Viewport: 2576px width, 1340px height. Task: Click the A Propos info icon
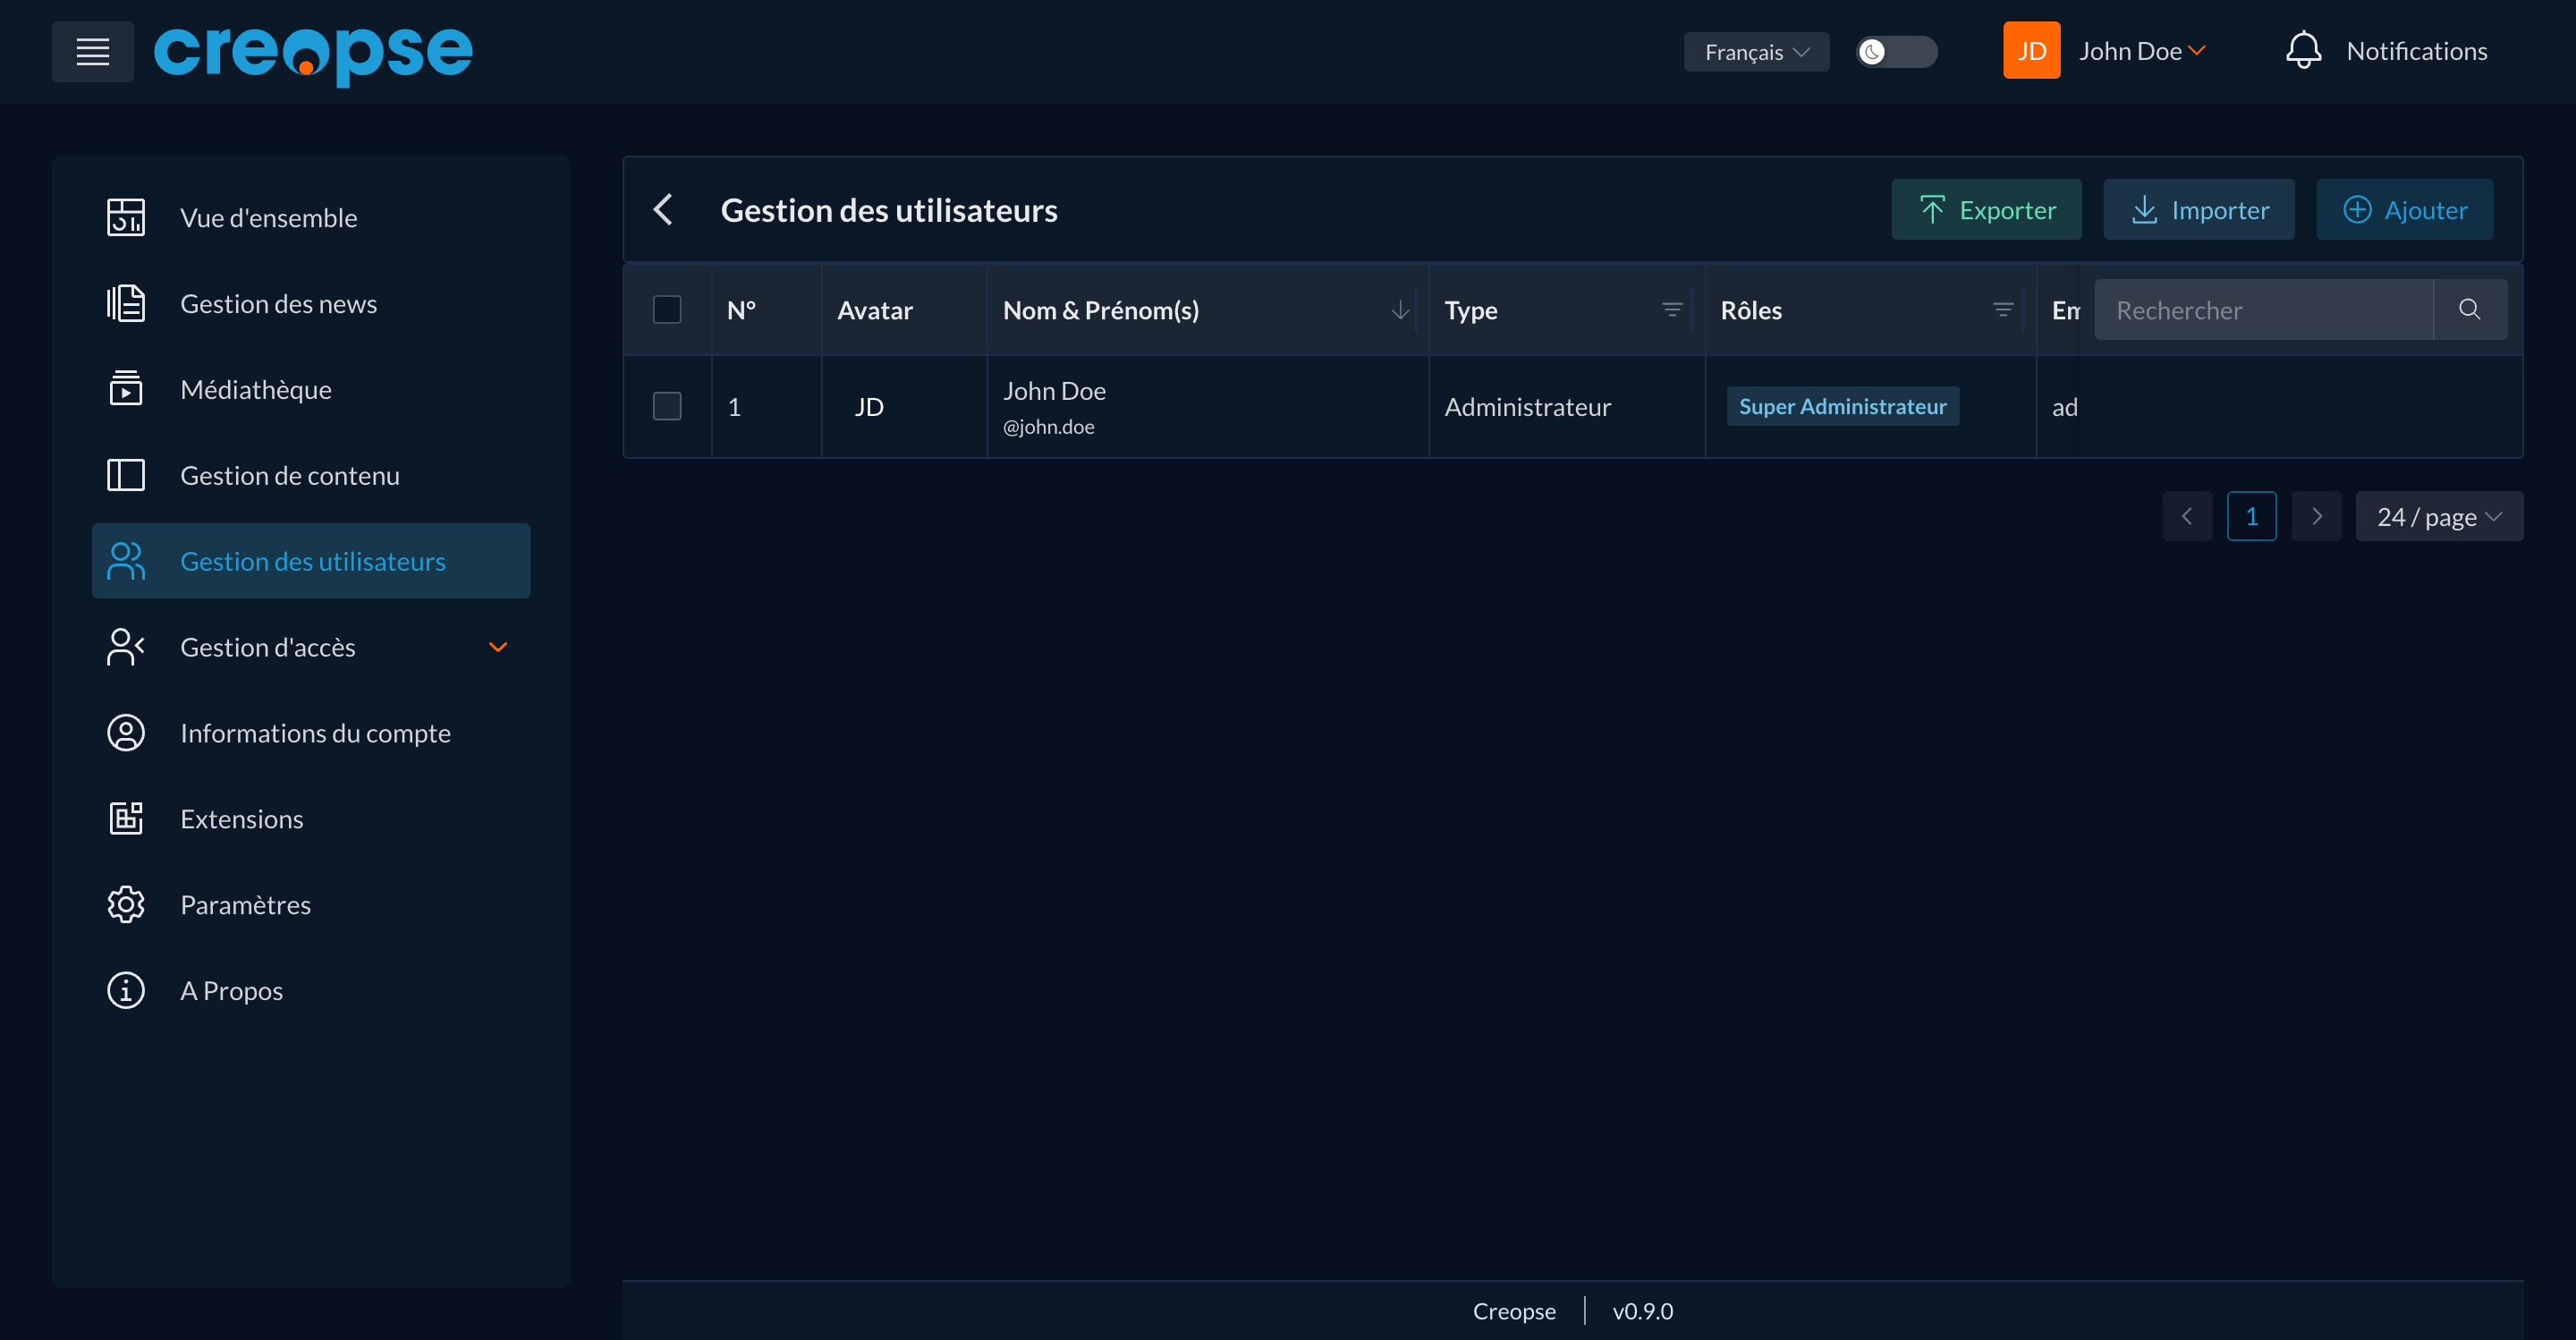126,991
